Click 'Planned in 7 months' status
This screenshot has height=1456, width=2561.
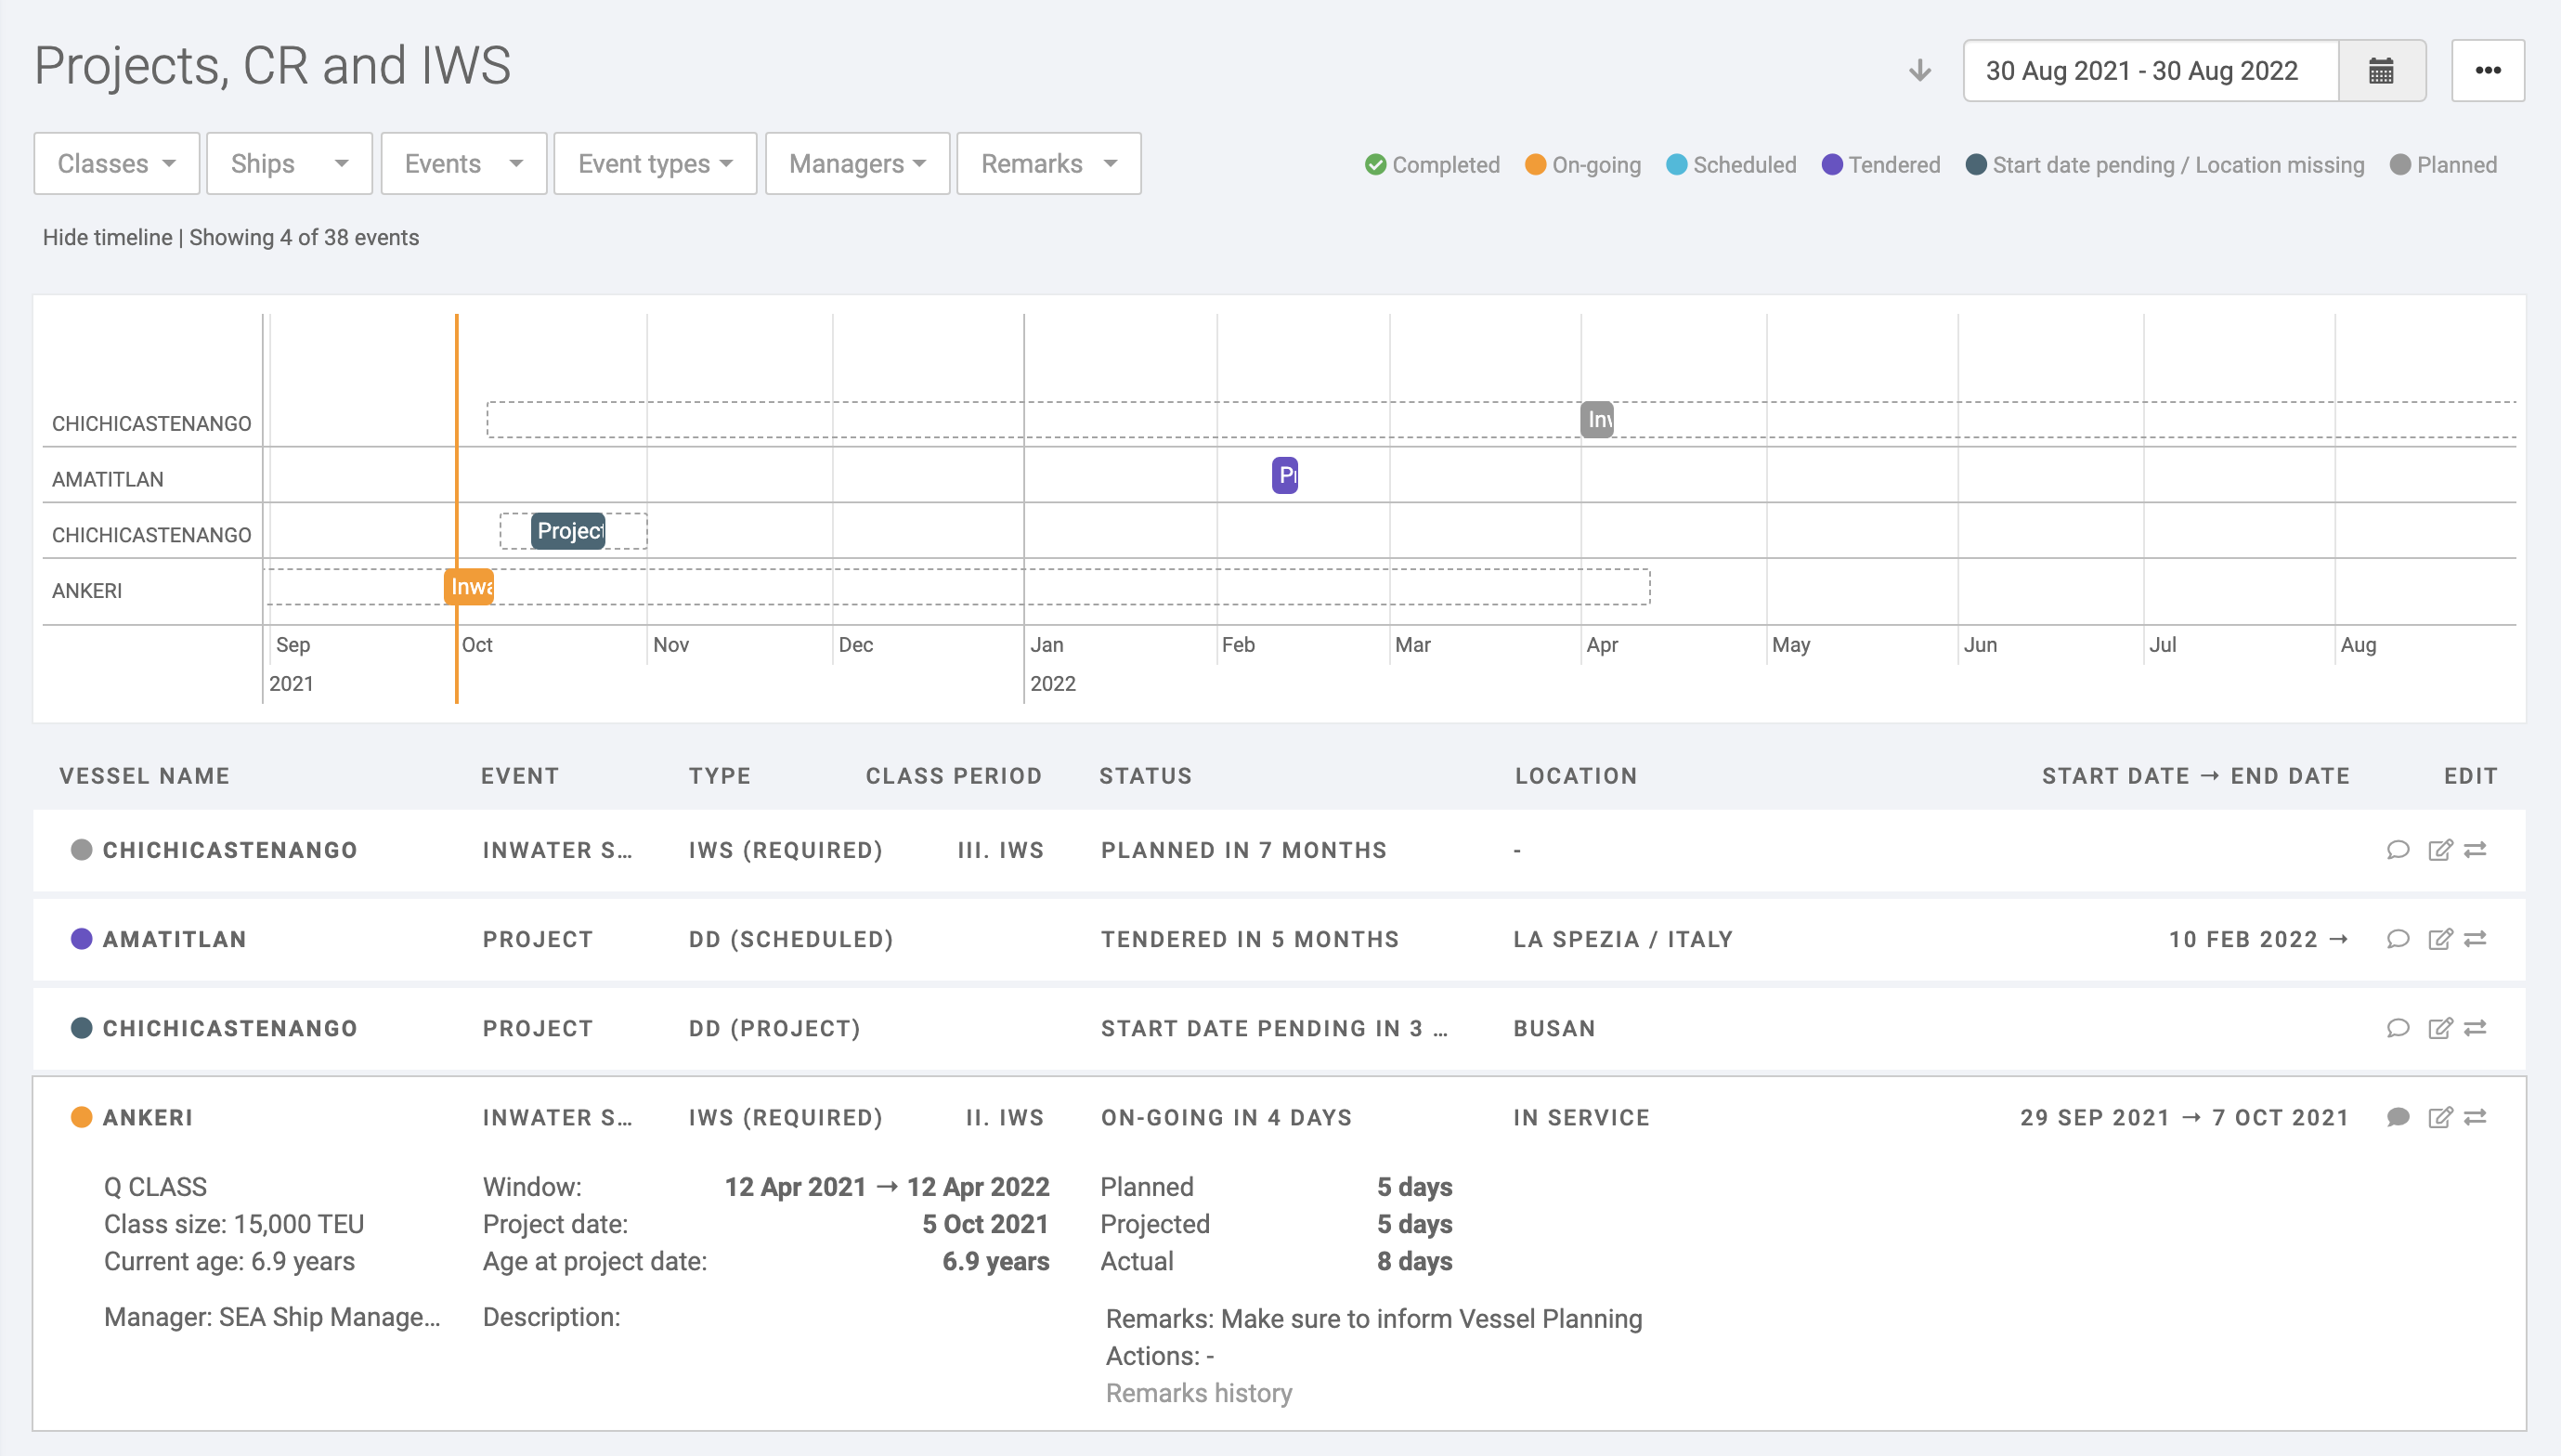[x=1243, y=850]
